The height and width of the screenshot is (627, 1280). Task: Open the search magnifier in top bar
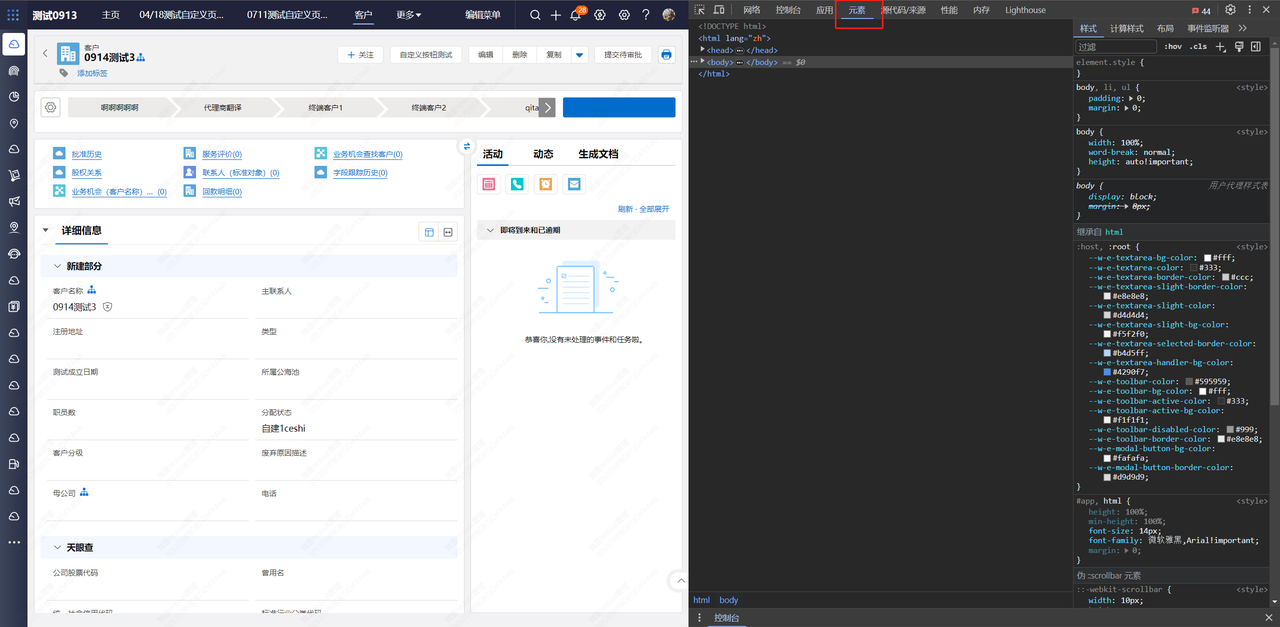pyautogui.click(x=535, y=15)
